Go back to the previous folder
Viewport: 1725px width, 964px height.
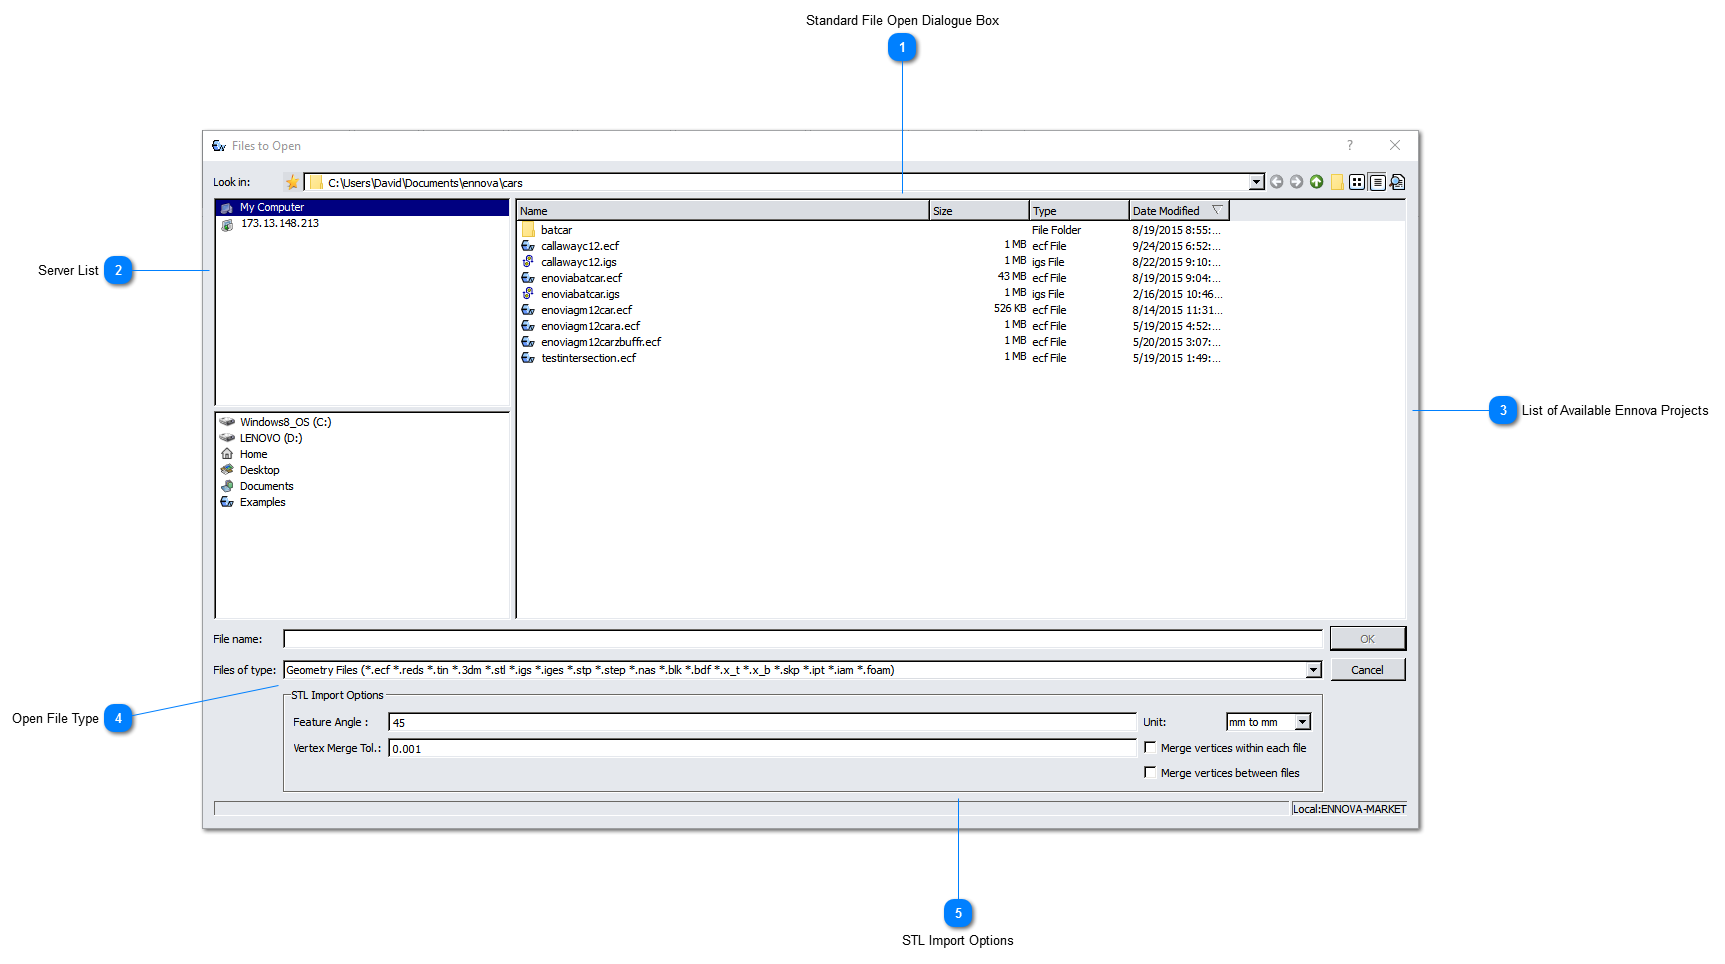(x=1277, y=182)
